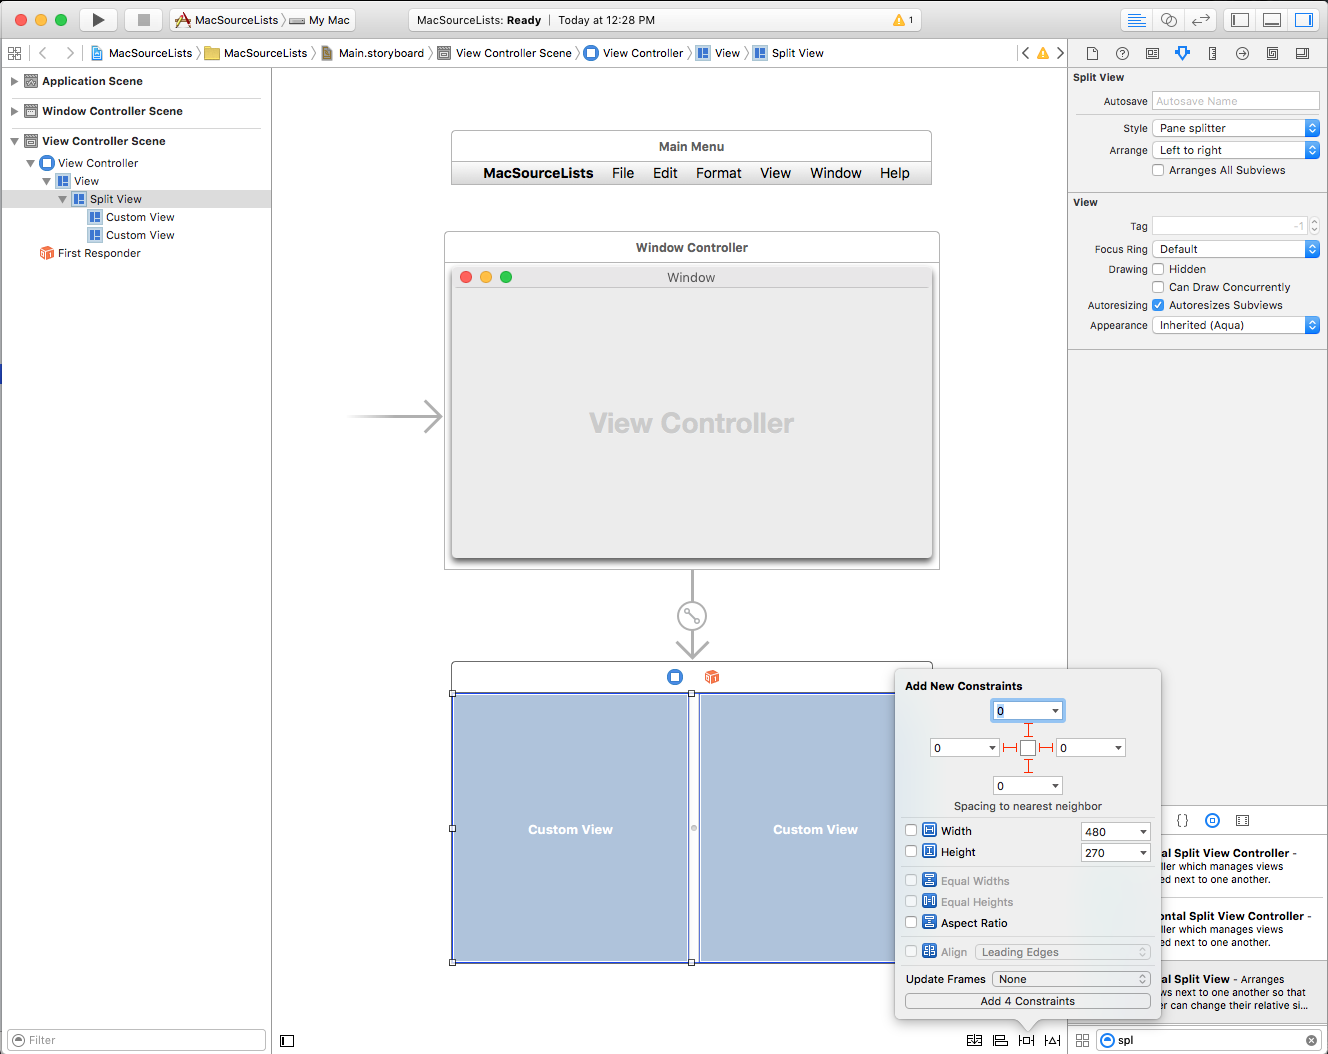
Task: Select the Connections inspector arrow icon
Action: 1243,53
